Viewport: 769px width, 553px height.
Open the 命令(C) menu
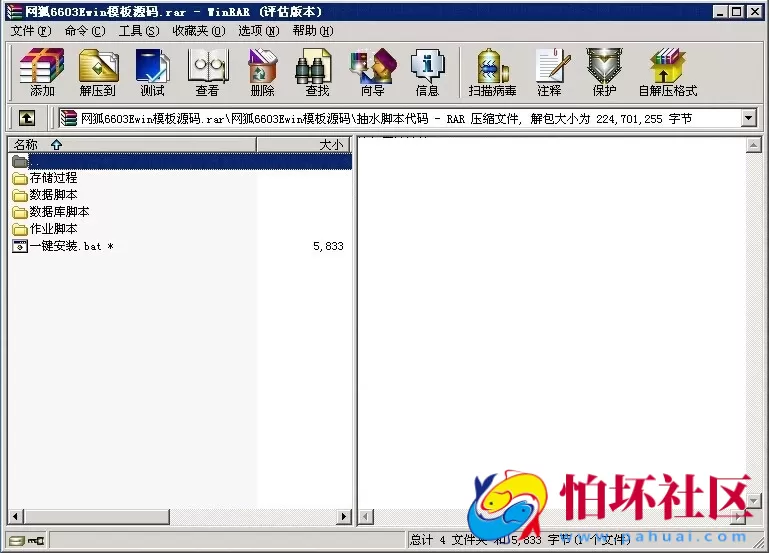click(x=85, y=31)
